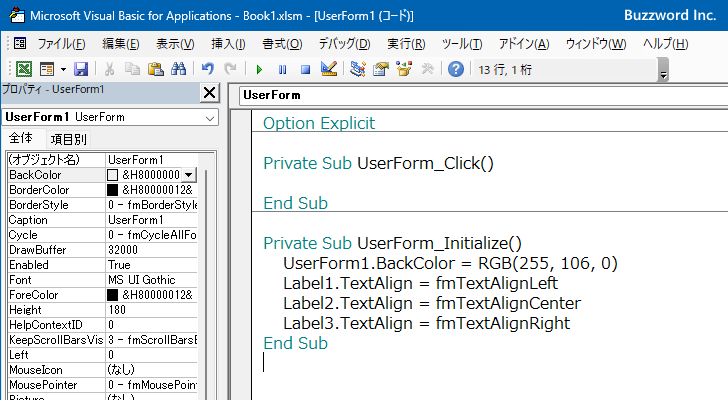Toggle Design Mode icon
The image size is (728, 400).
click(328, 69)
